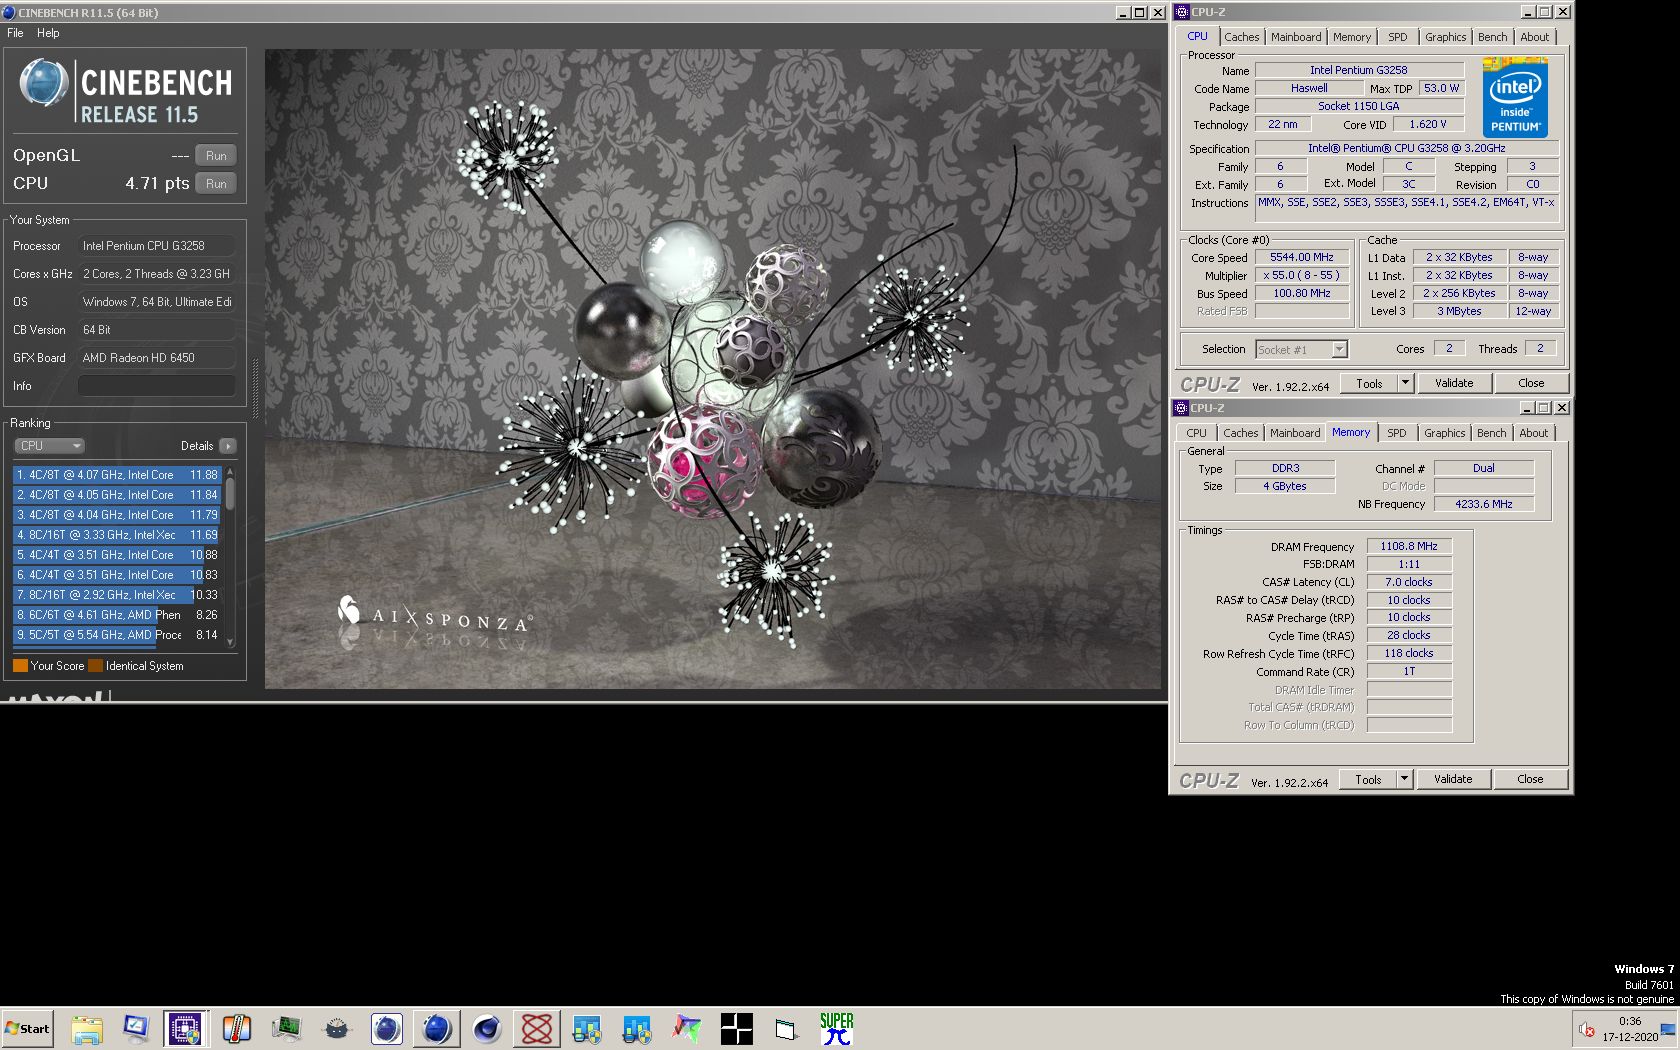Click Close in the bottom CPU-Z window
Screen dimensions: 1680x1050
point(1530,779)
